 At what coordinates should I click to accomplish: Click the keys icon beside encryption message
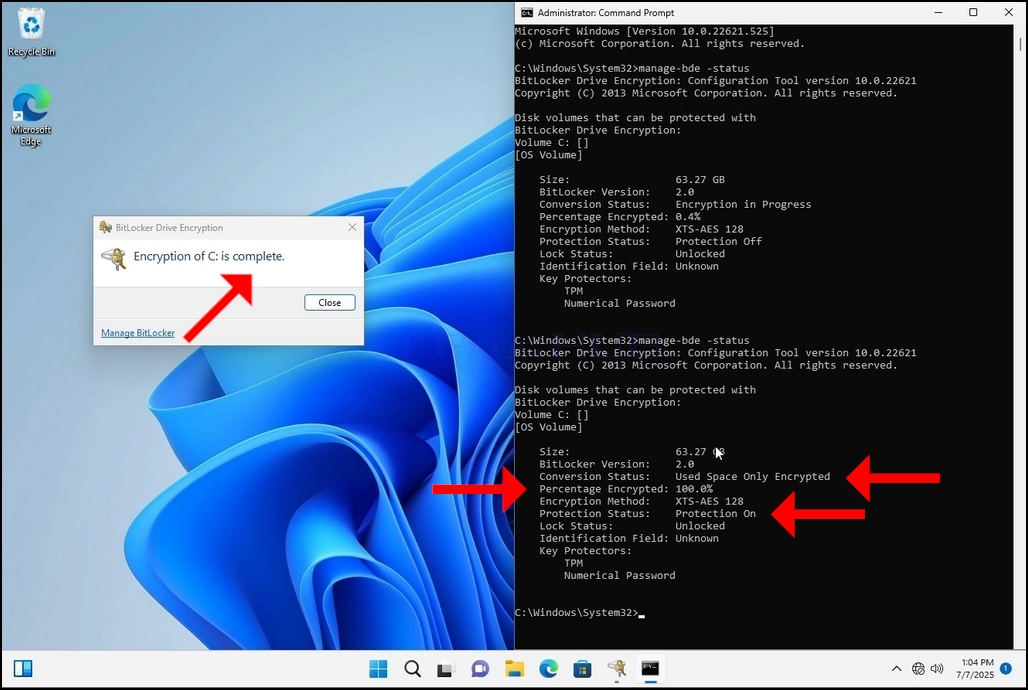coord(113,258)
